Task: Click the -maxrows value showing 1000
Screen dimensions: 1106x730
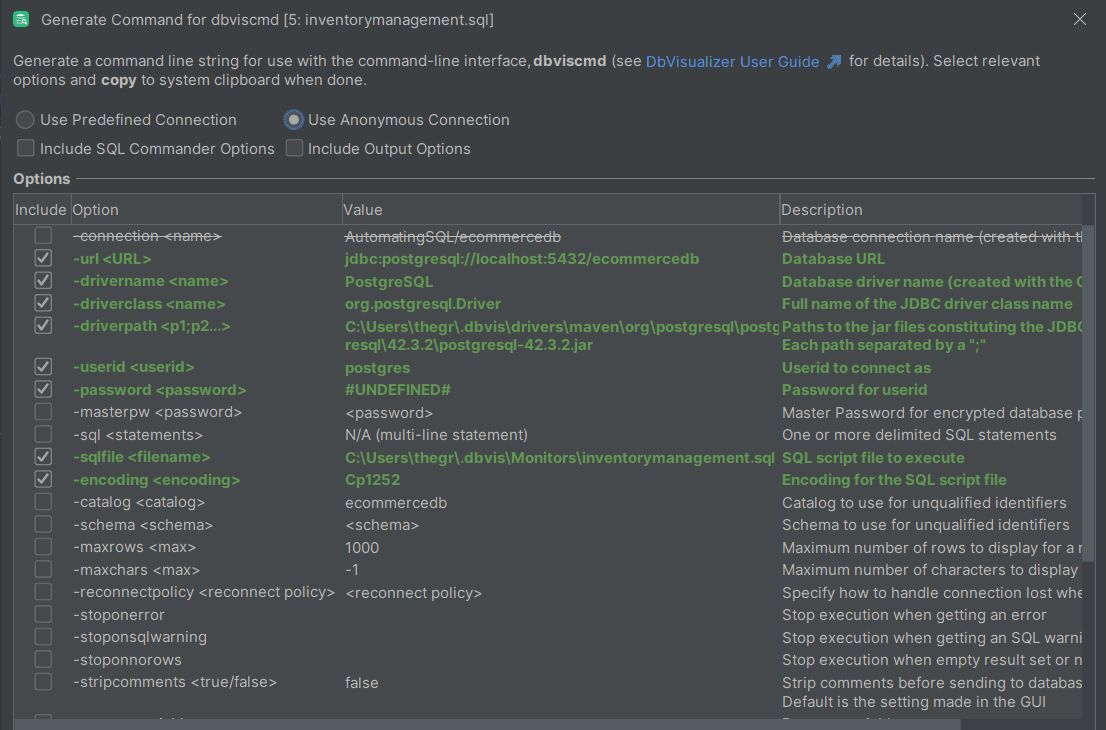Action: [x=362, y=547]
